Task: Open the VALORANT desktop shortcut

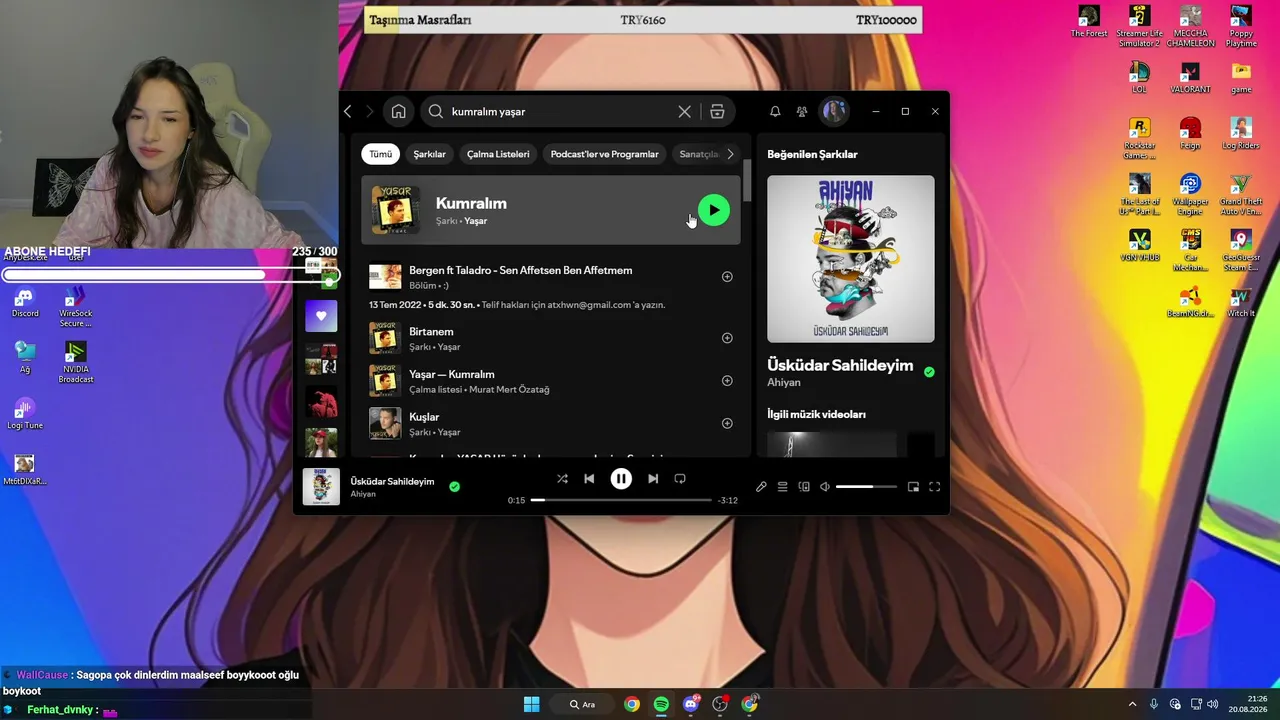Action: [1190, 78]
